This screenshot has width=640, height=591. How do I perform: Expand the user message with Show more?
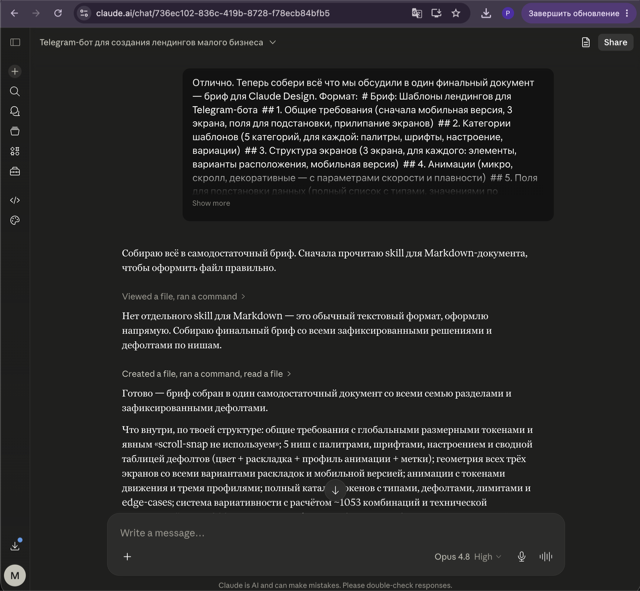(x=211, y=203)
